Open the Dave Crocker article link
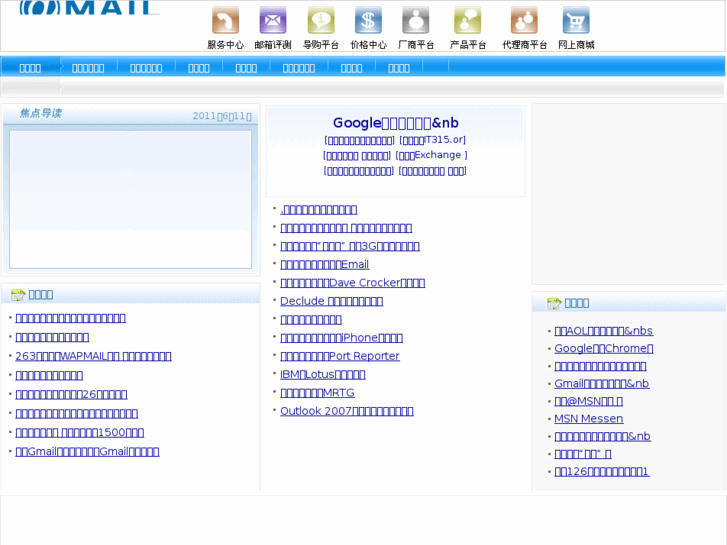The width and height of the screenshot is (727, 545). tap(352, 282)
